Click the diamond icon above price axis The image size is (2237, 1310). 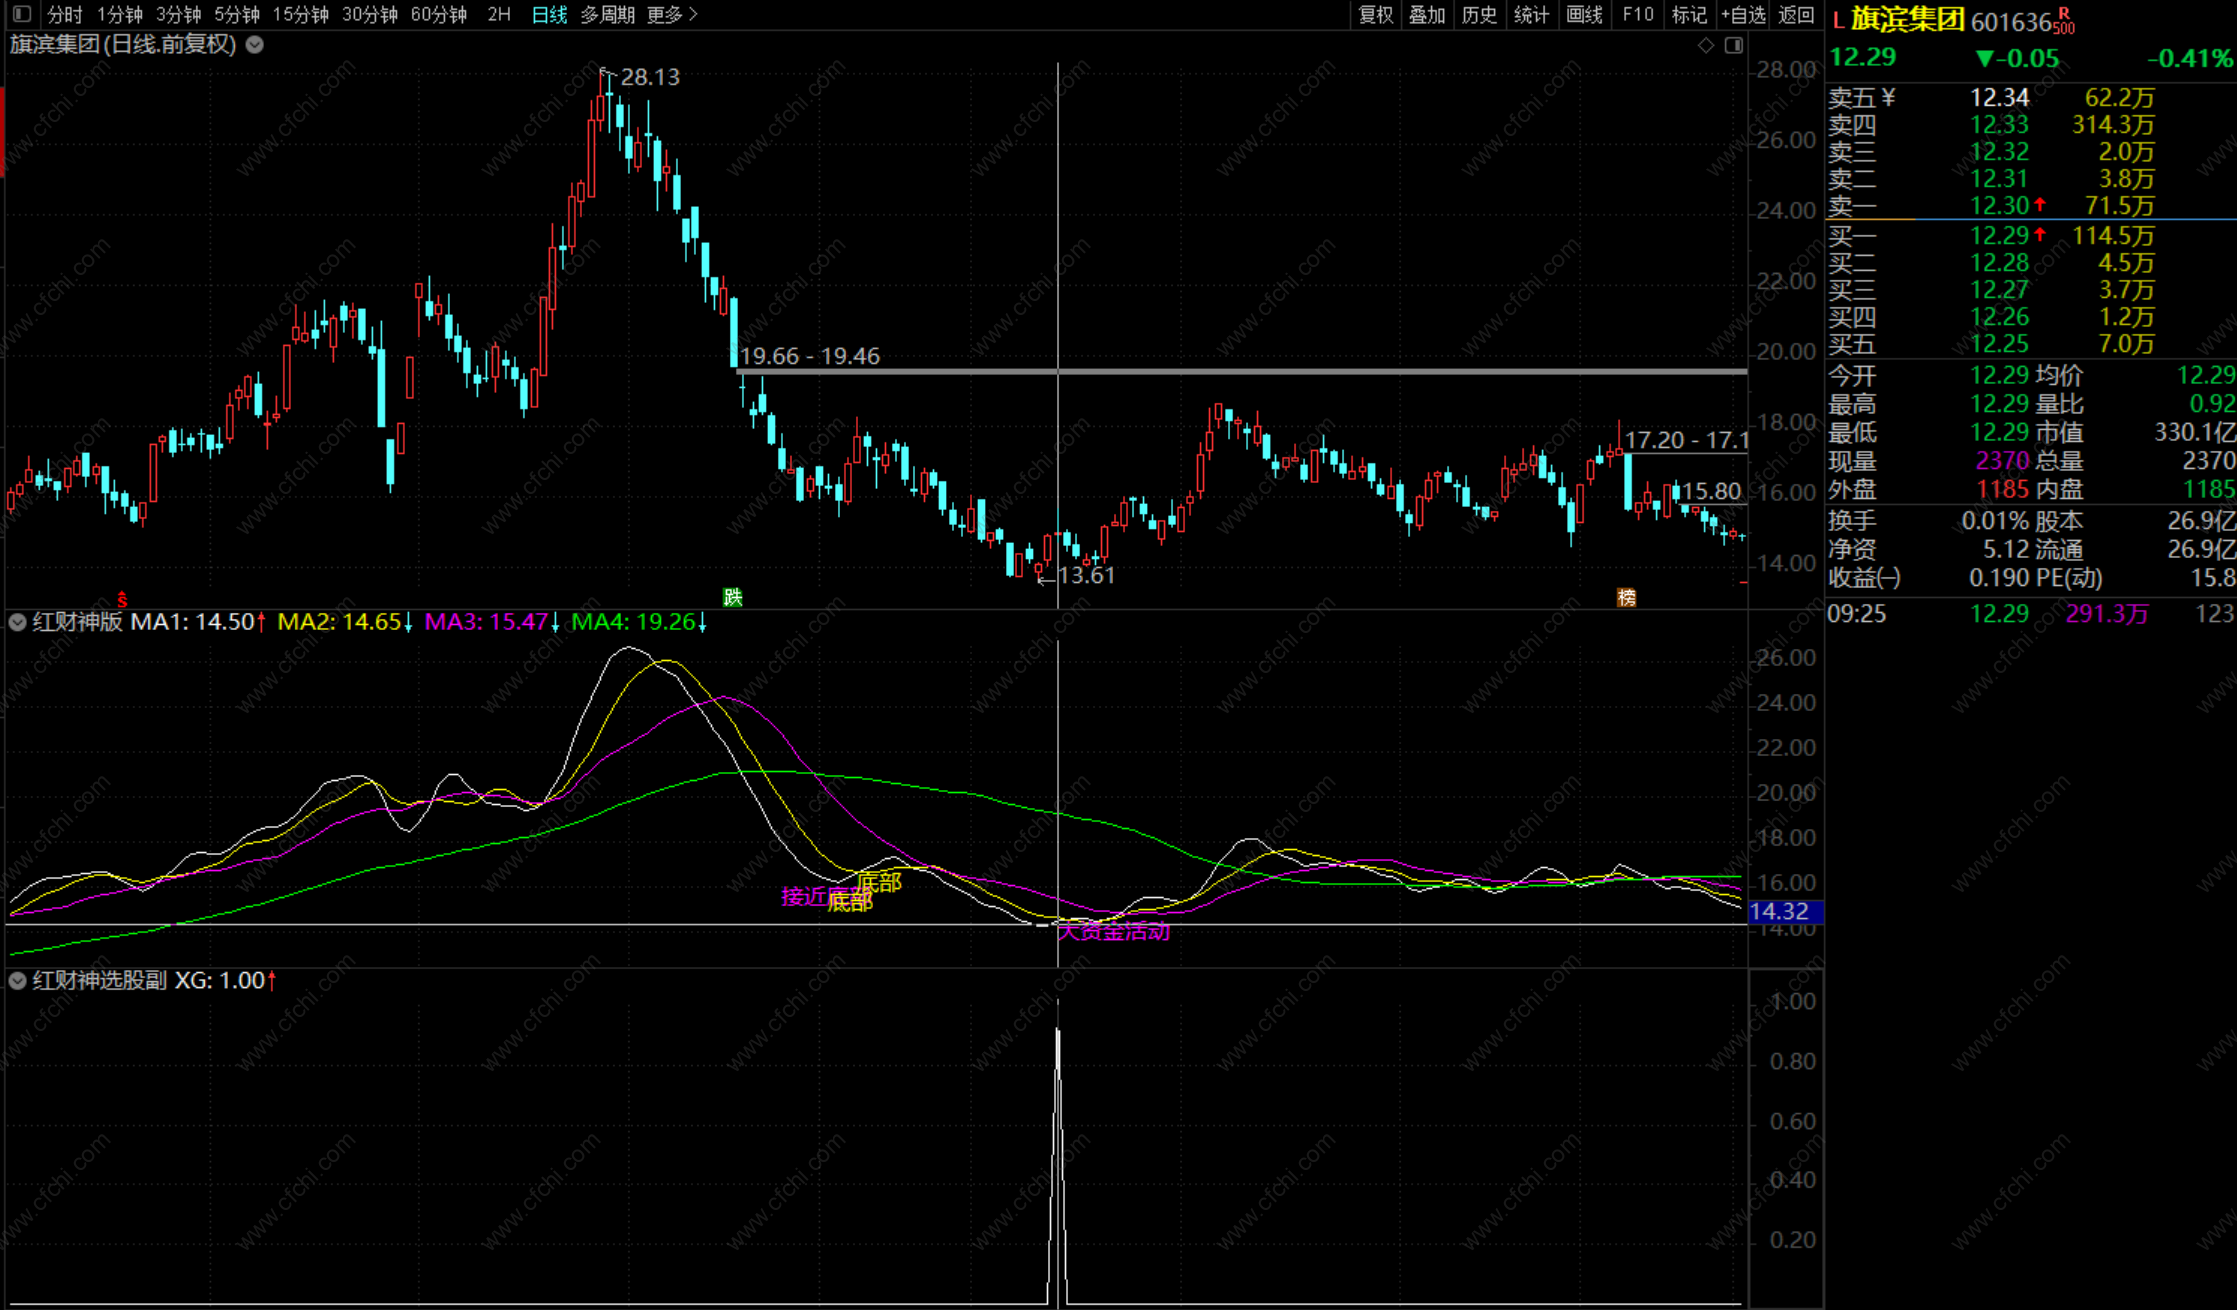pyautogui.click(x=1706, y=45)
